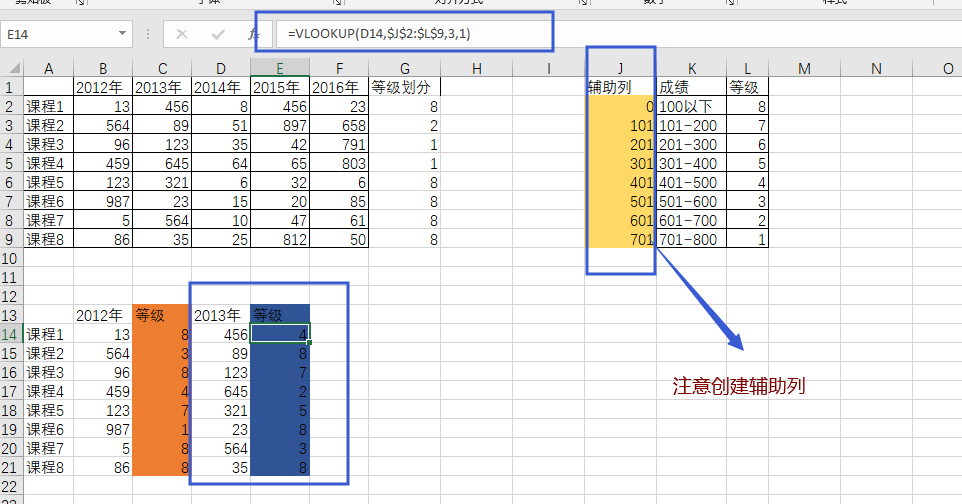
Task: Select column B header
Action: click(103, 68)
